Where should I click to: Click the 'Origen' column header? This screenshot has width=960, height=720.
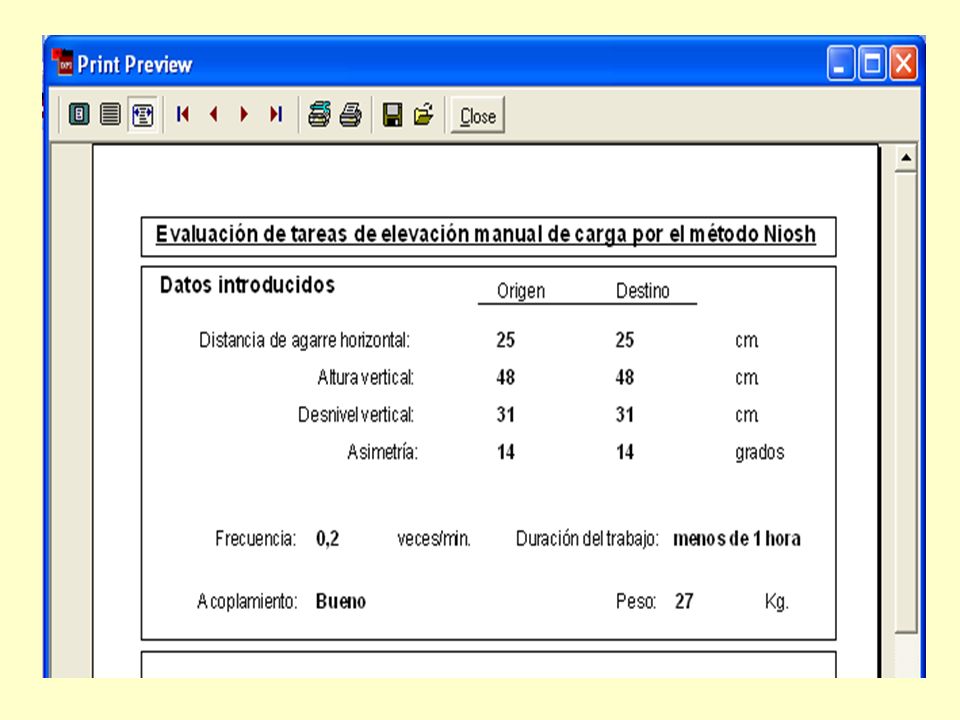[521, 291]
